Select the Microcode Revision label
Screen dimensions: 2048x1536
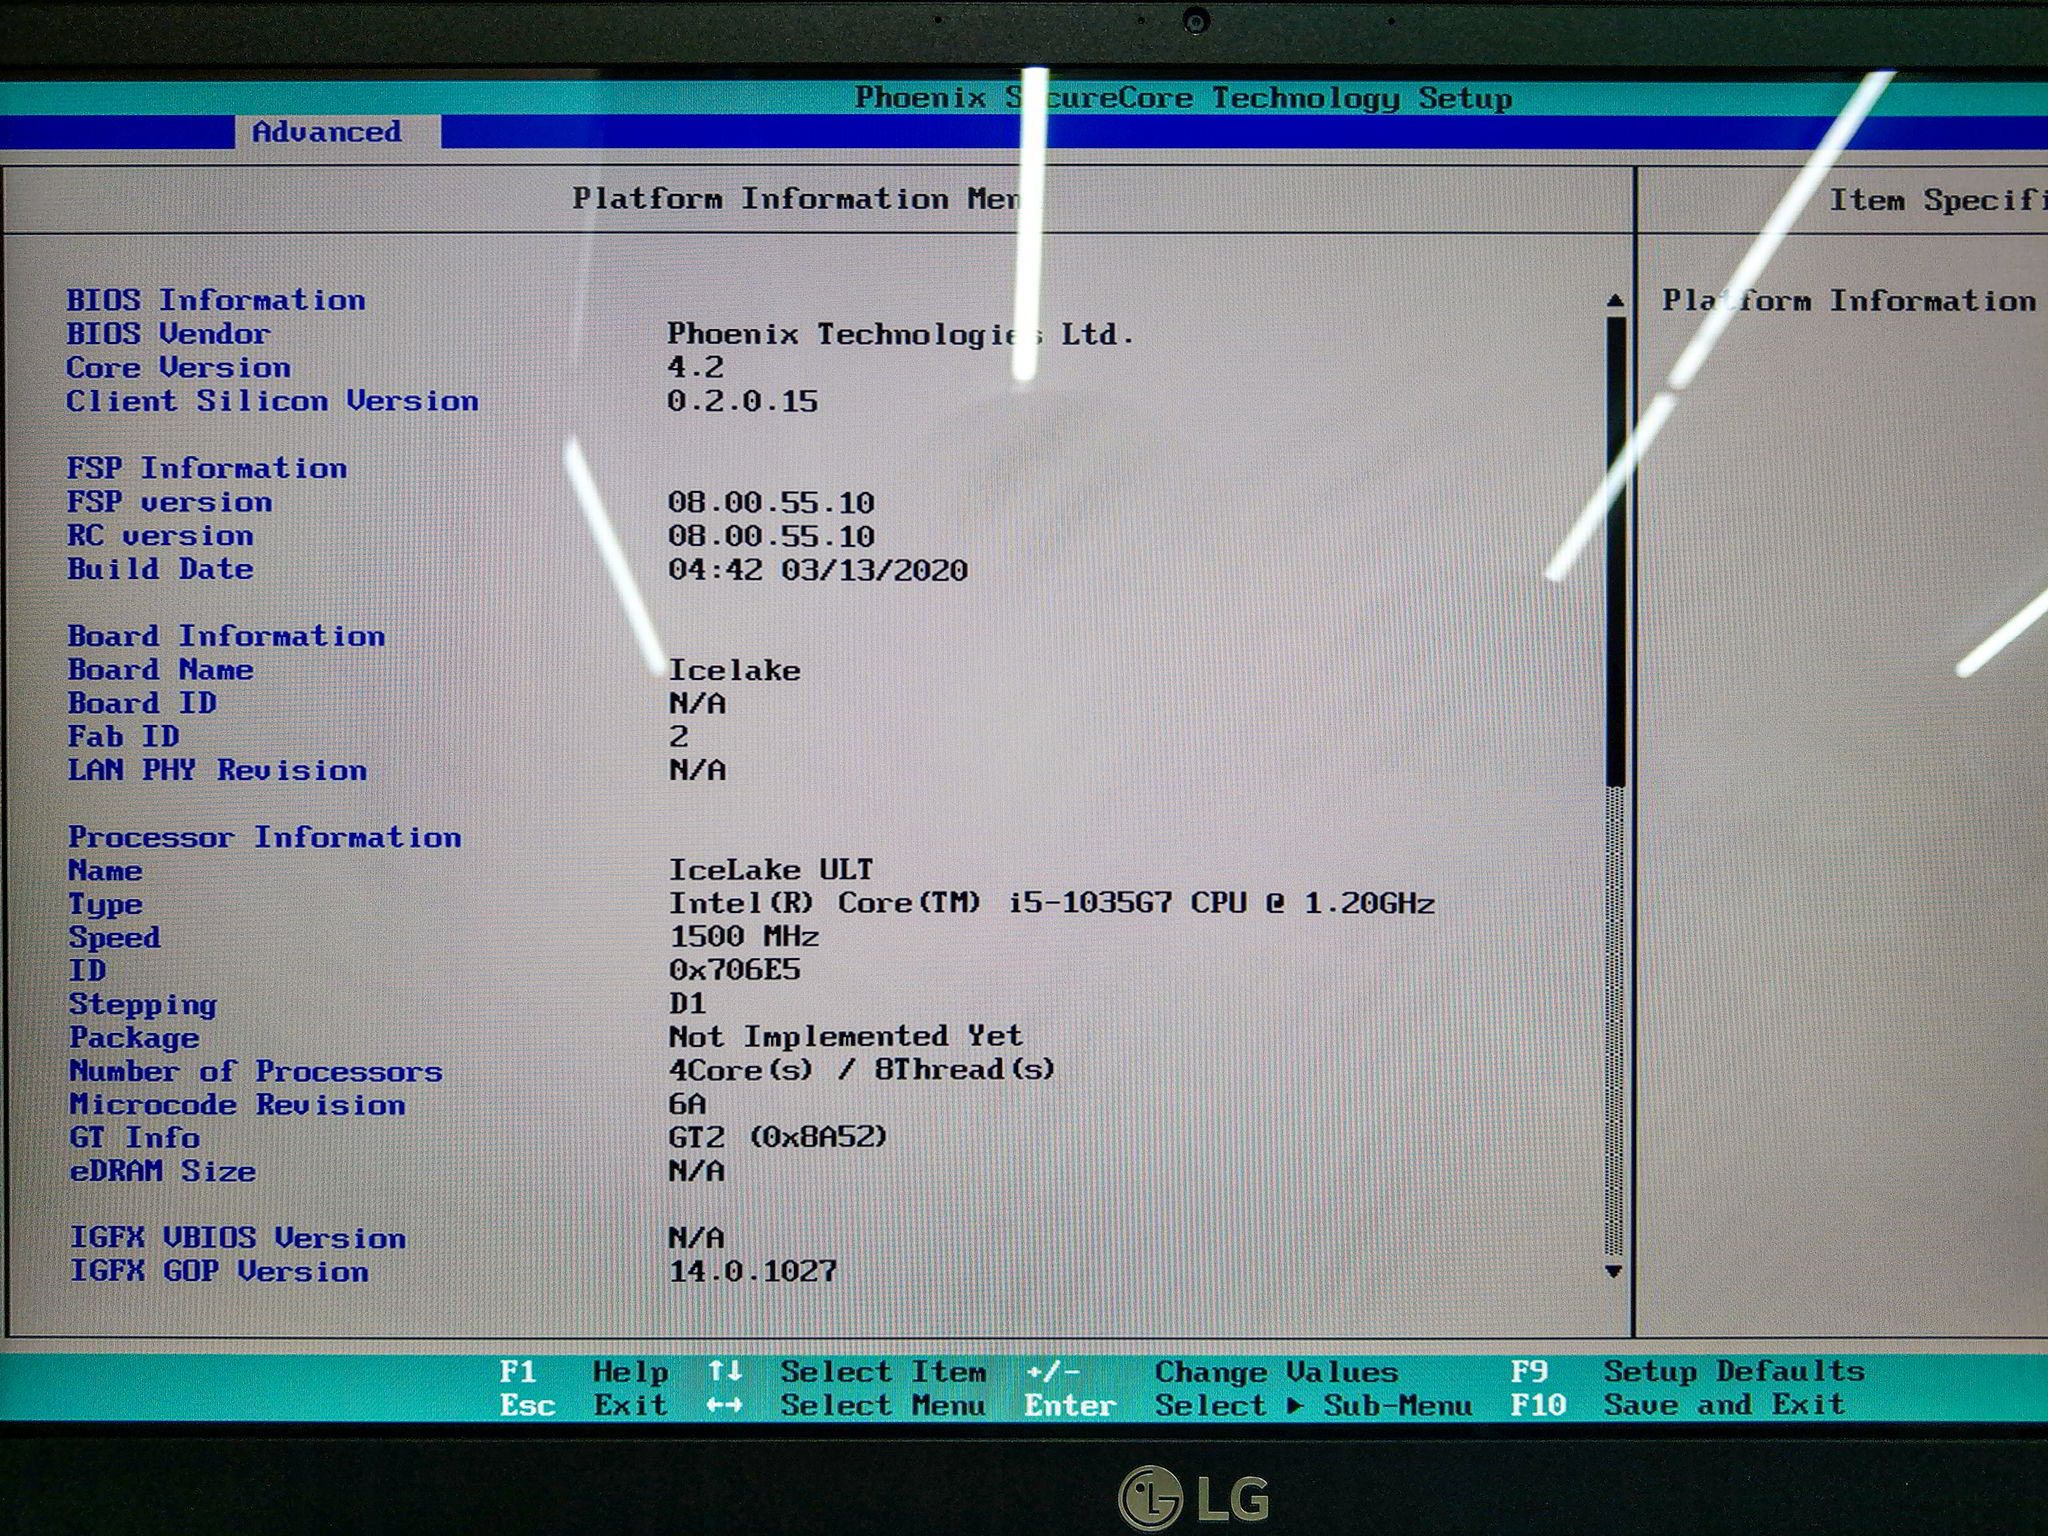(237, 1105)
